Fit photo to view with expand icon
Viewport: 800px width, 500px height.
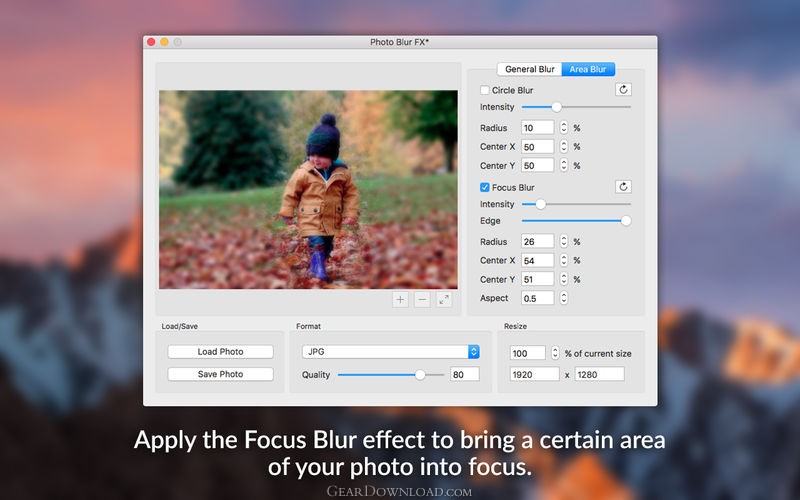[x=444, y=300]
